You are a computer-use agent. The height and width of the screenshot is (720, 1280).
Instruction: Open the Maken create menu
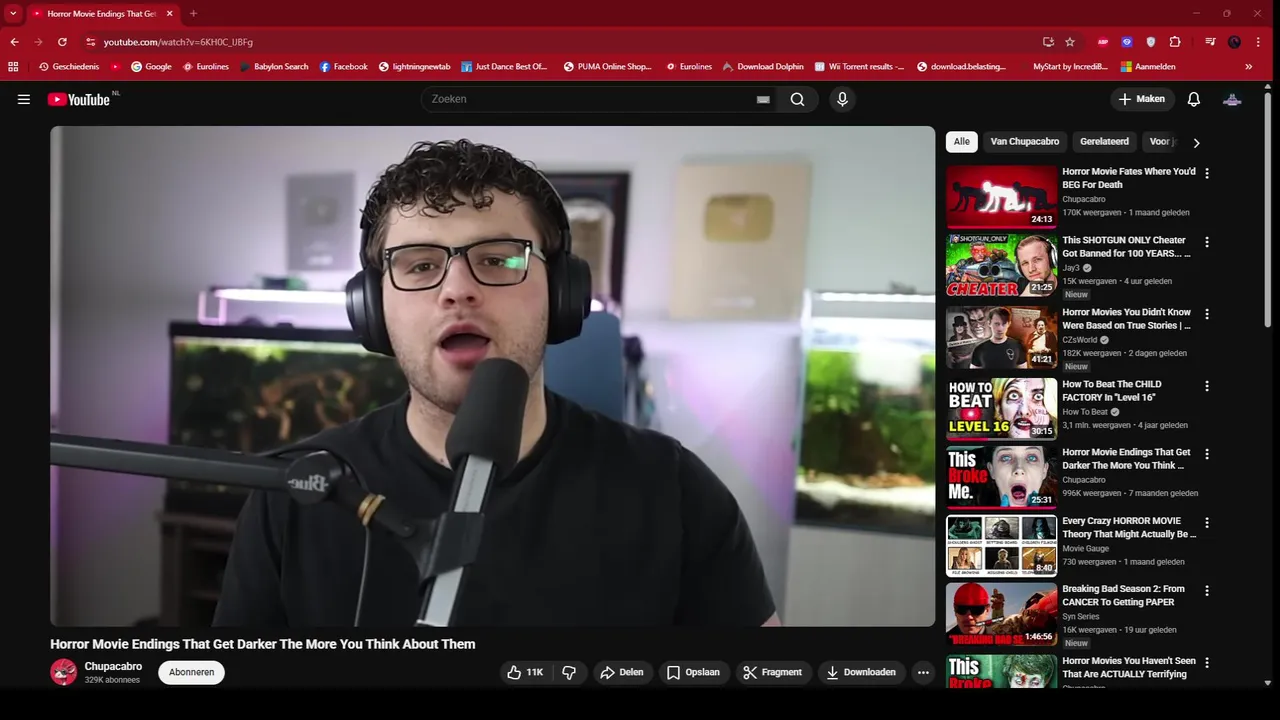1141,99
